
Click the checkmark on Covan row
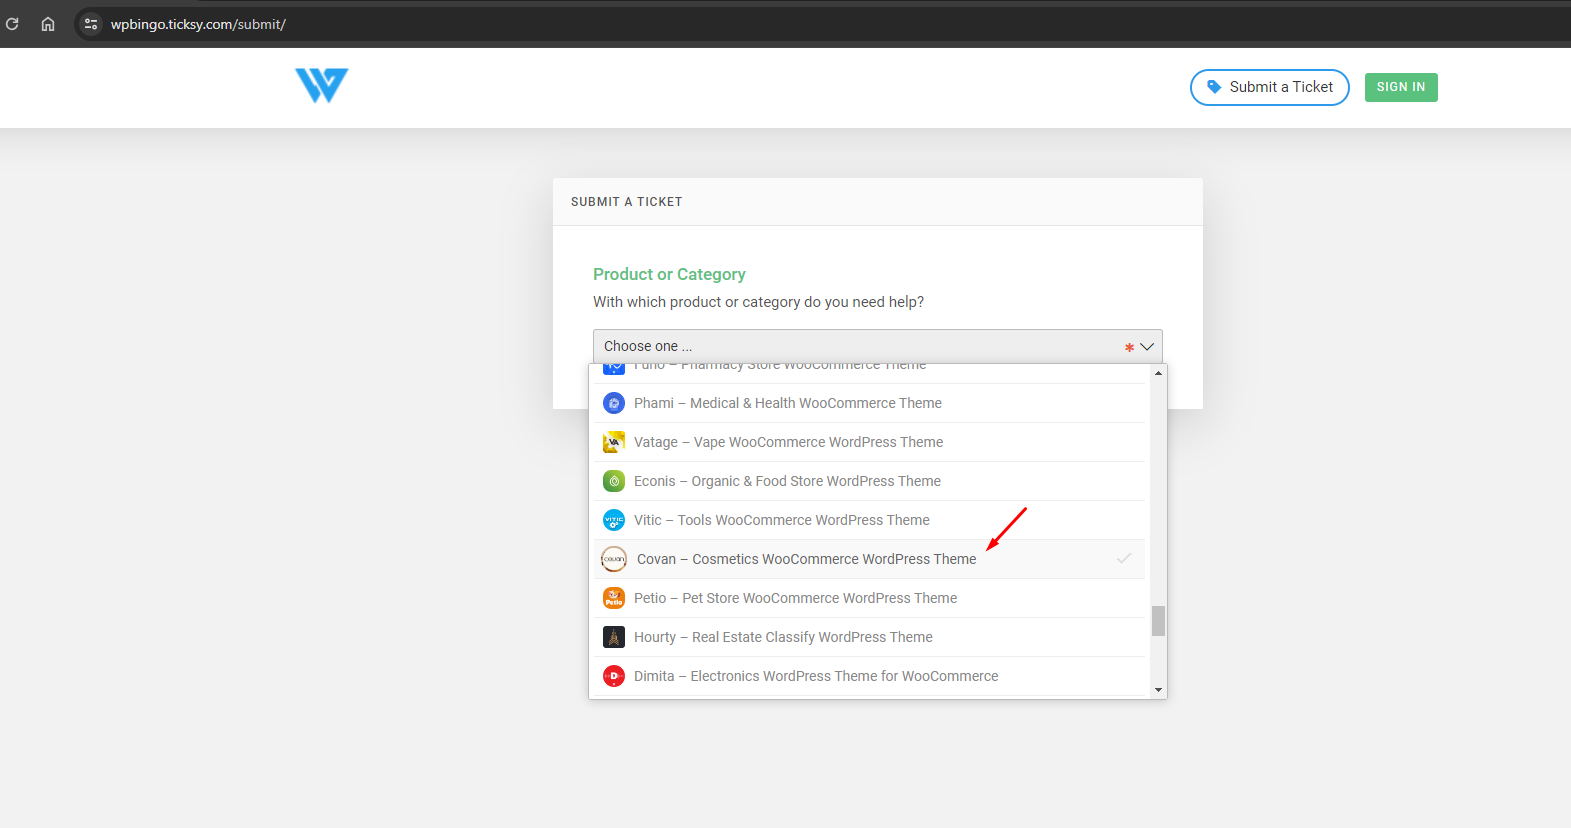tap(1124, 558)
